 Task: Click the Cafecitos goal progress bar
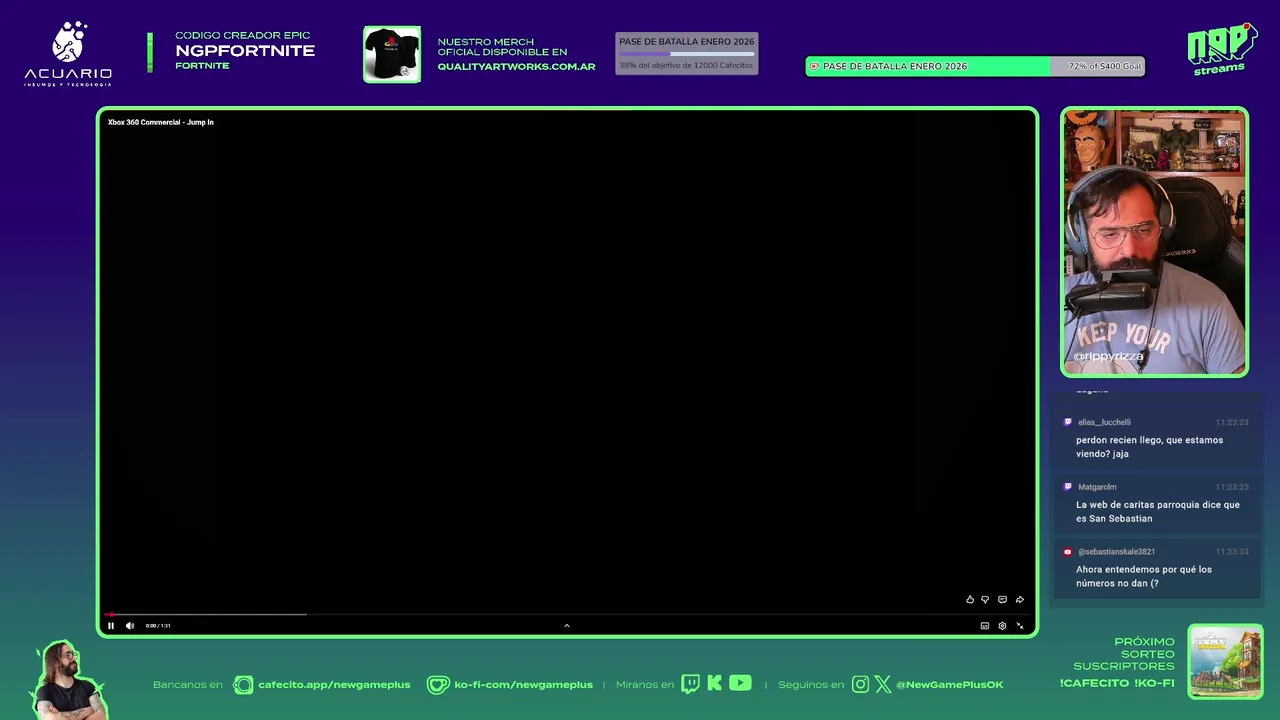click(686, 54)
